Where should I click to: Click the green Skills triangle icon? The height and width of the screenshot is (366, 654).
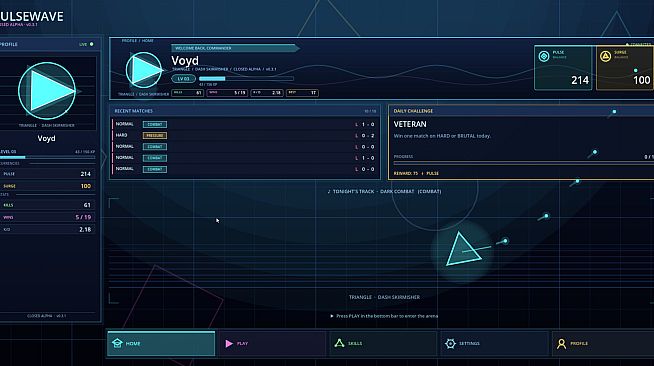click(340, 343)
